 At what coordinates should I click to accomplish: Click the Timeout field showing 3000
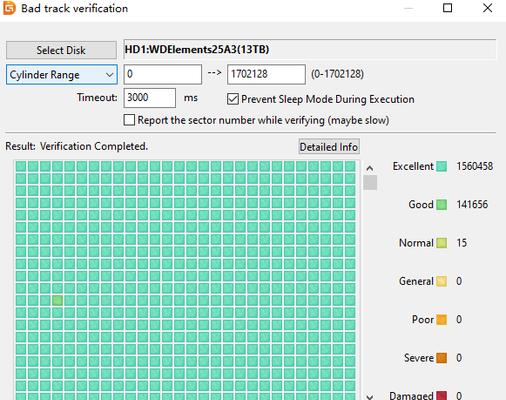(150, 98)
